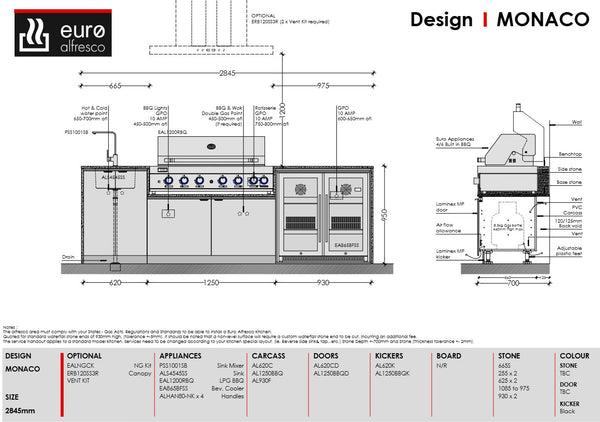
Task: Click the COLOUR column heading
Action: pyautogui.click(x=574, y=355)
